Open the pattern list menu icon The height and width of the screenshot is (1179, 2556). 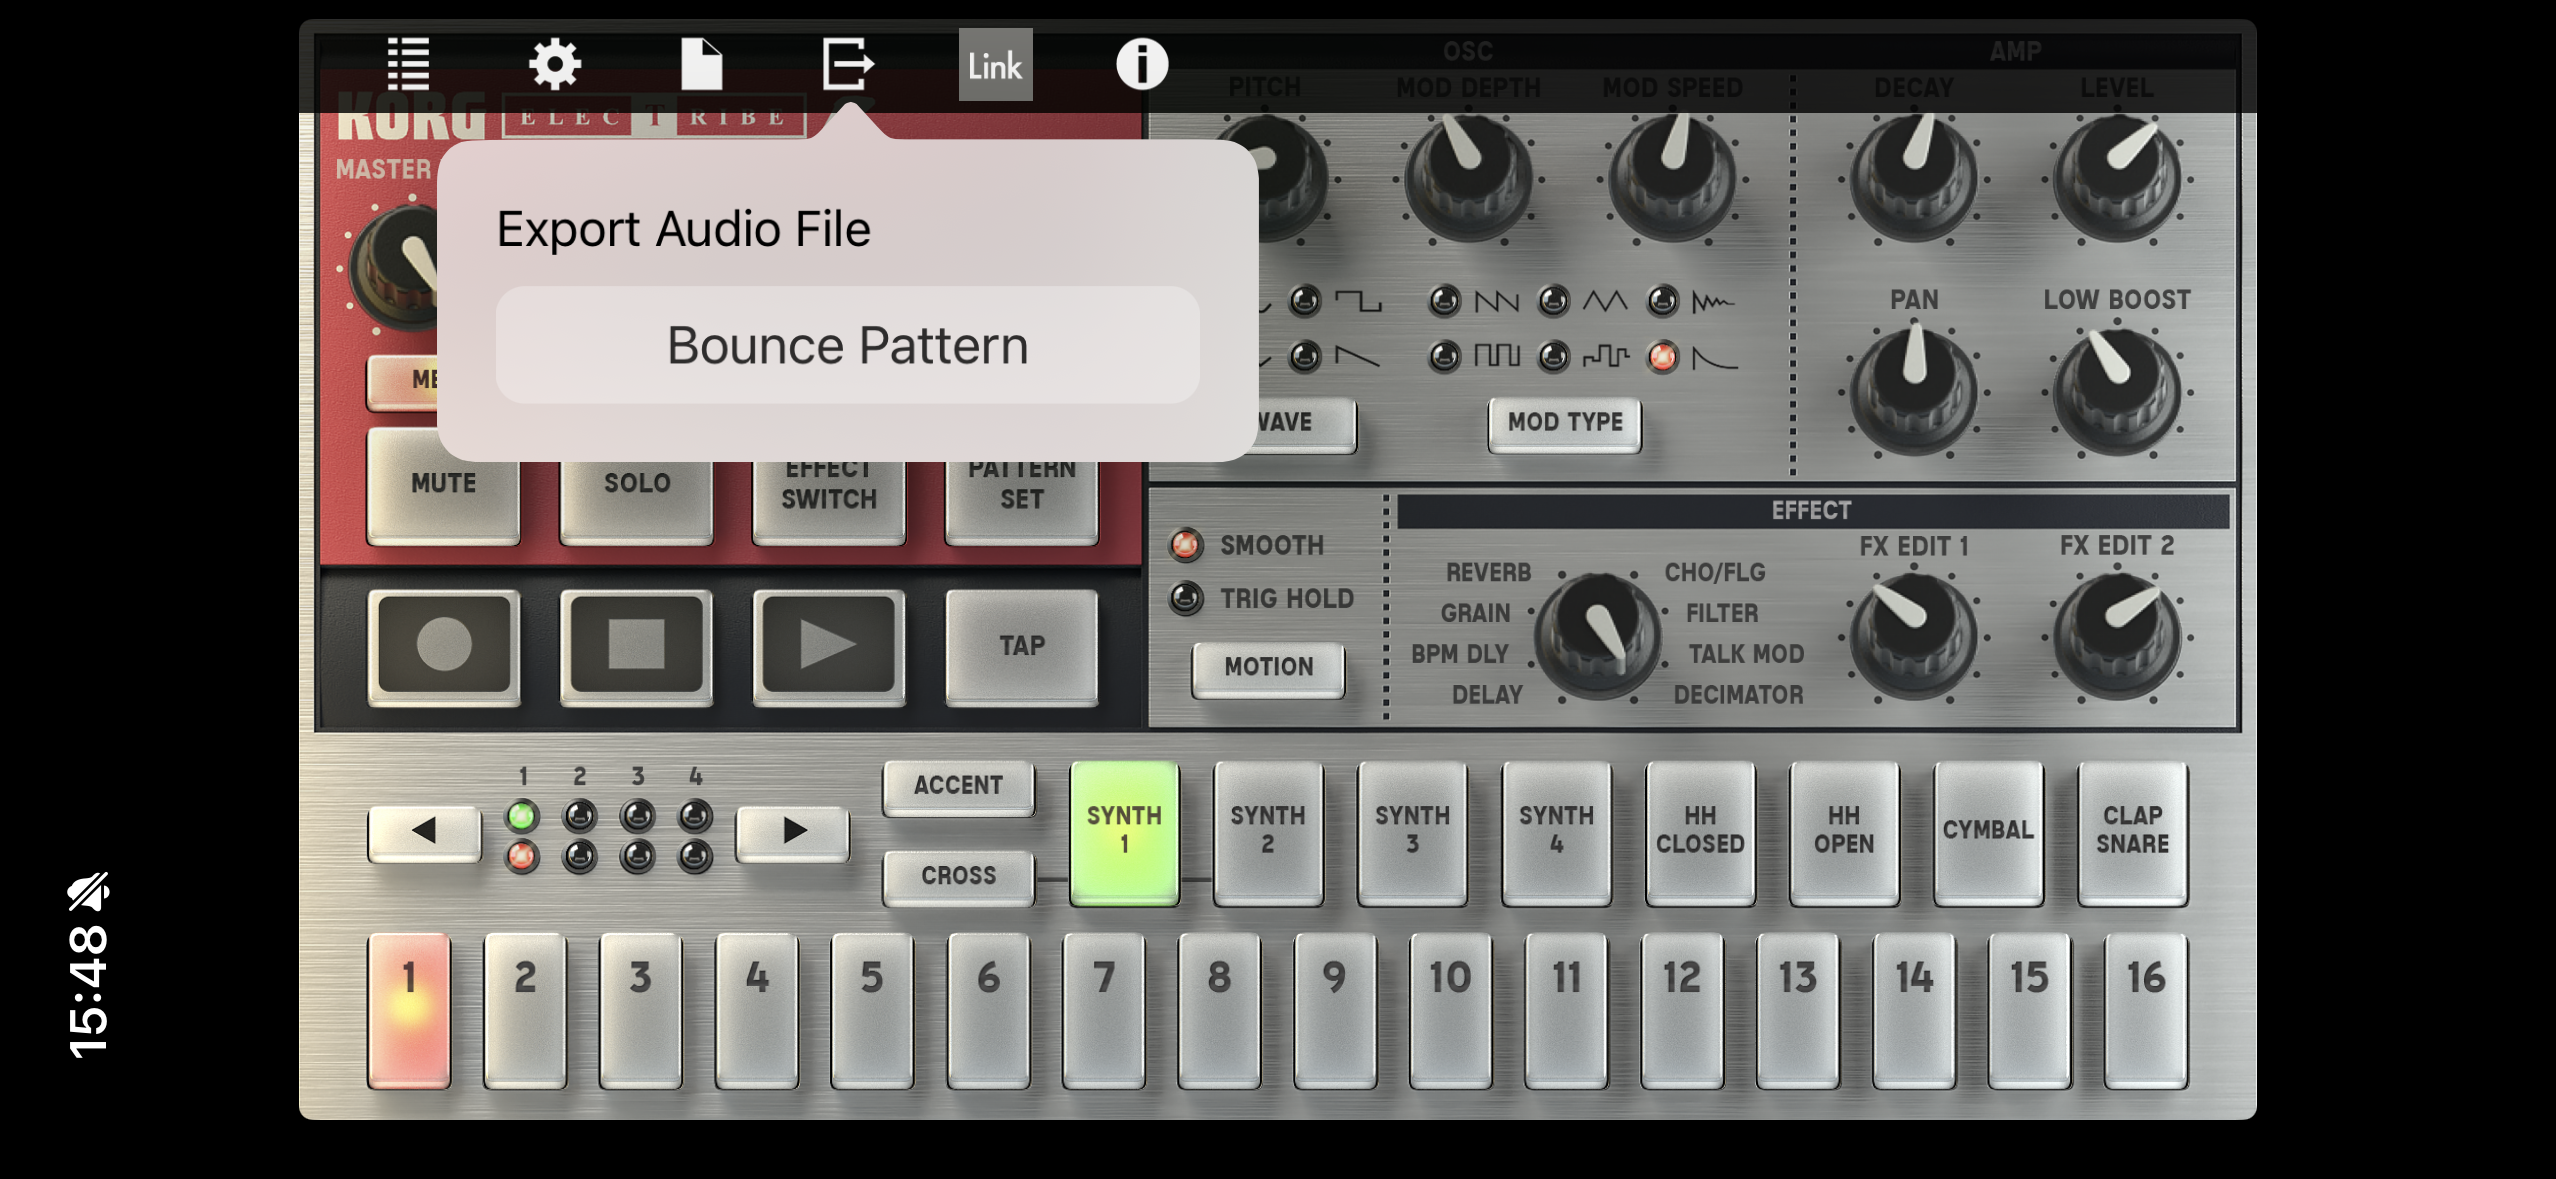(x=408, y=65)
